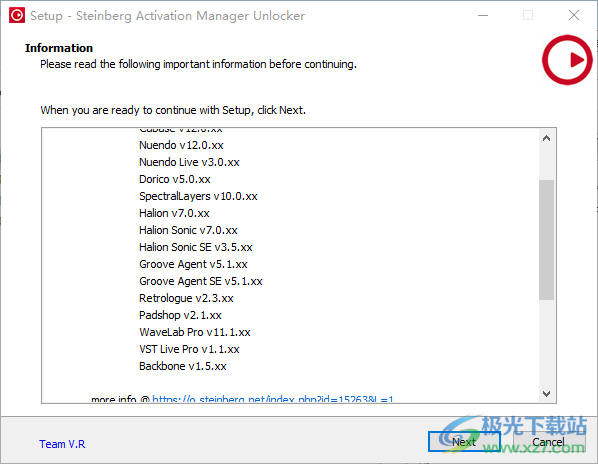This screenshot has width=598, height=464.
Task: Click the setup icon in the title bar
Action: click(x=17, y=15)
